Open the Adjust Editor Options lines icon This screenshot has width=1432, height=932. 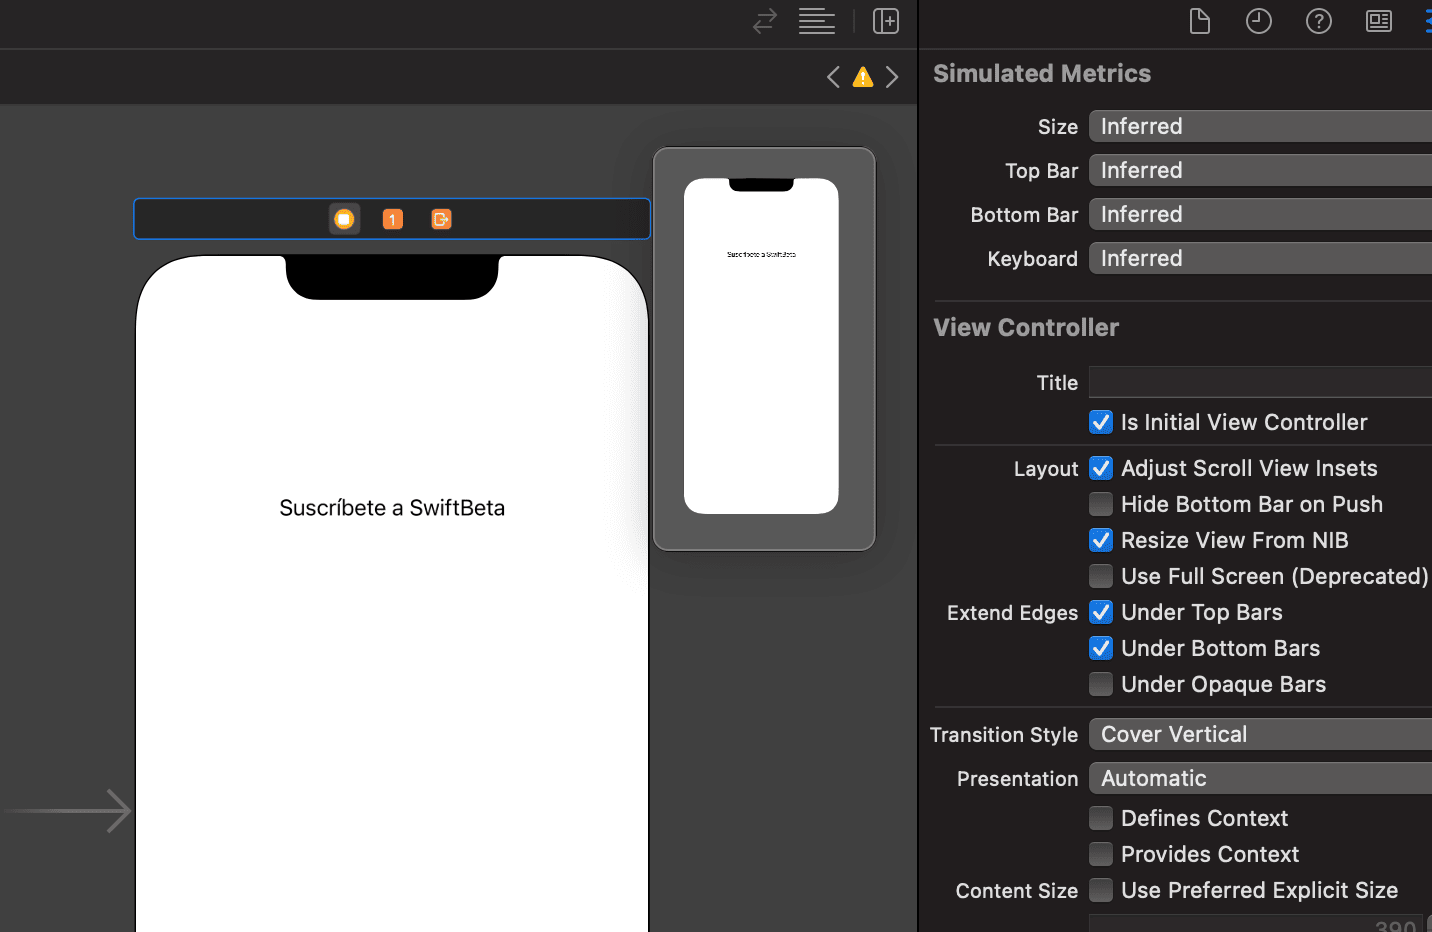coord(817,21)
